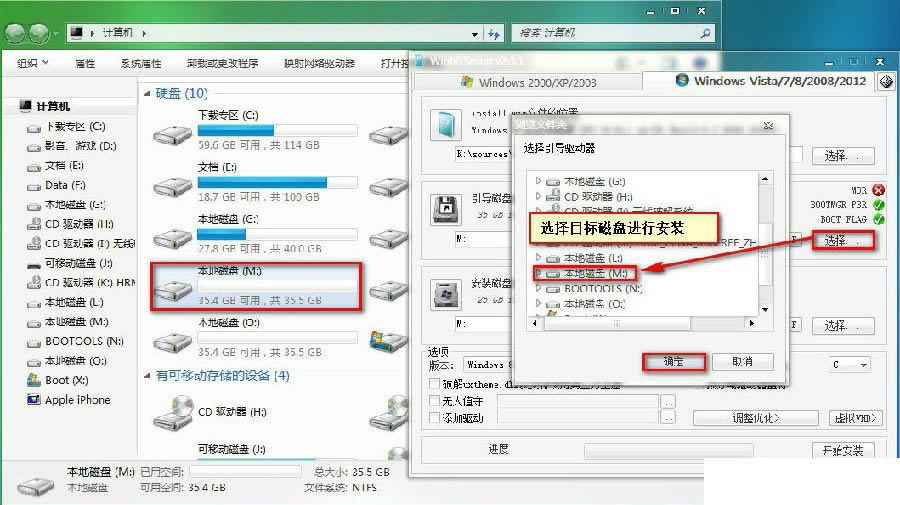Click the search magnifier icon in Explorer

(705, 33)
